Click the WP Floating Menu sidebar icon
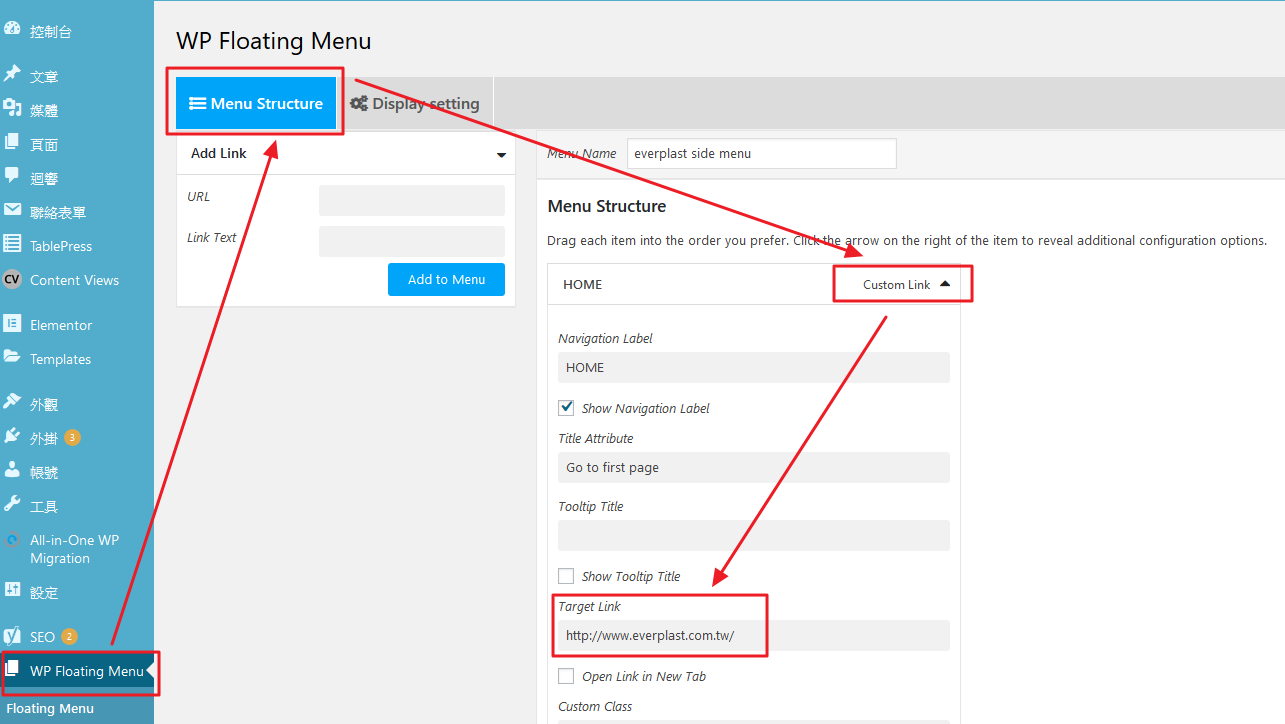Image resolution: width=1285 pixels, height=724 pixels. click(12, 669)
